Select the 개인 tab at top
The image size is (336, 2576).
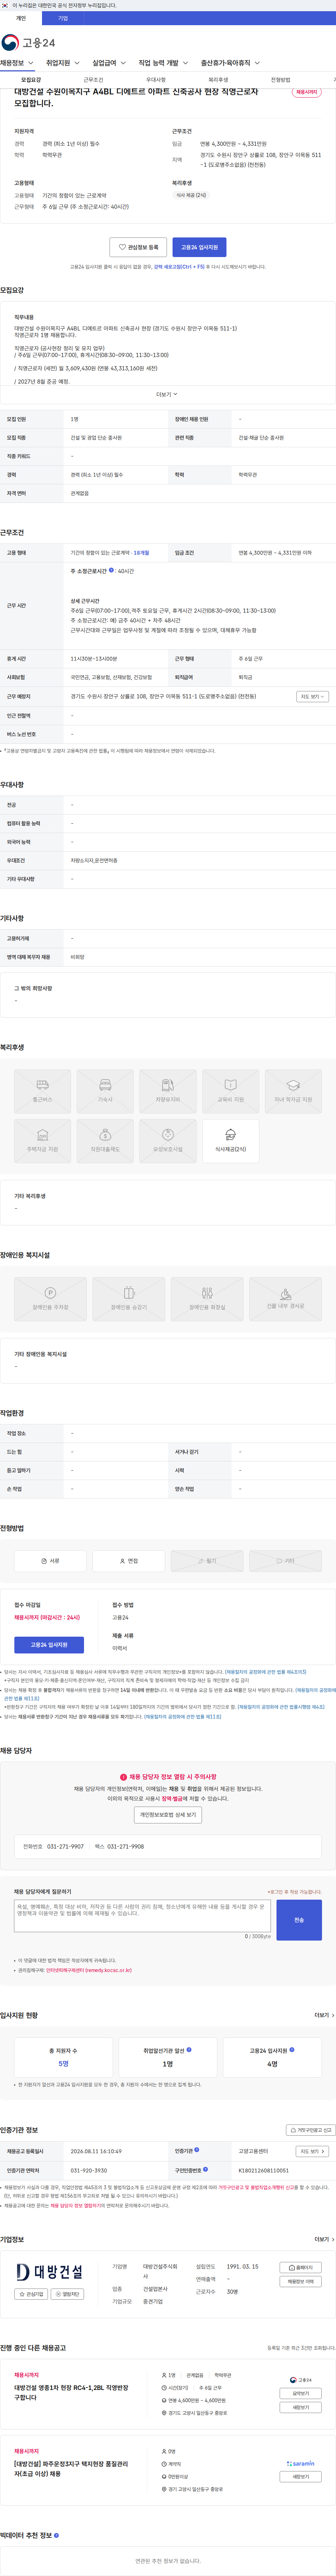(21, 18)
